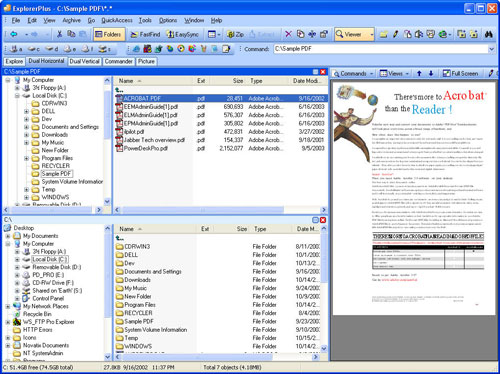Open the Options menu
The image size is (500, 374).
168,20
